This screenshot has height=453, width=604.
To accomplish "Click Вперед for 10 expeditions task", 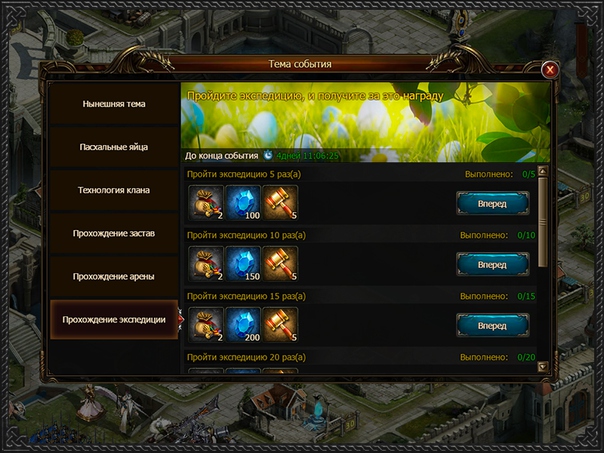I will [493, 265].
